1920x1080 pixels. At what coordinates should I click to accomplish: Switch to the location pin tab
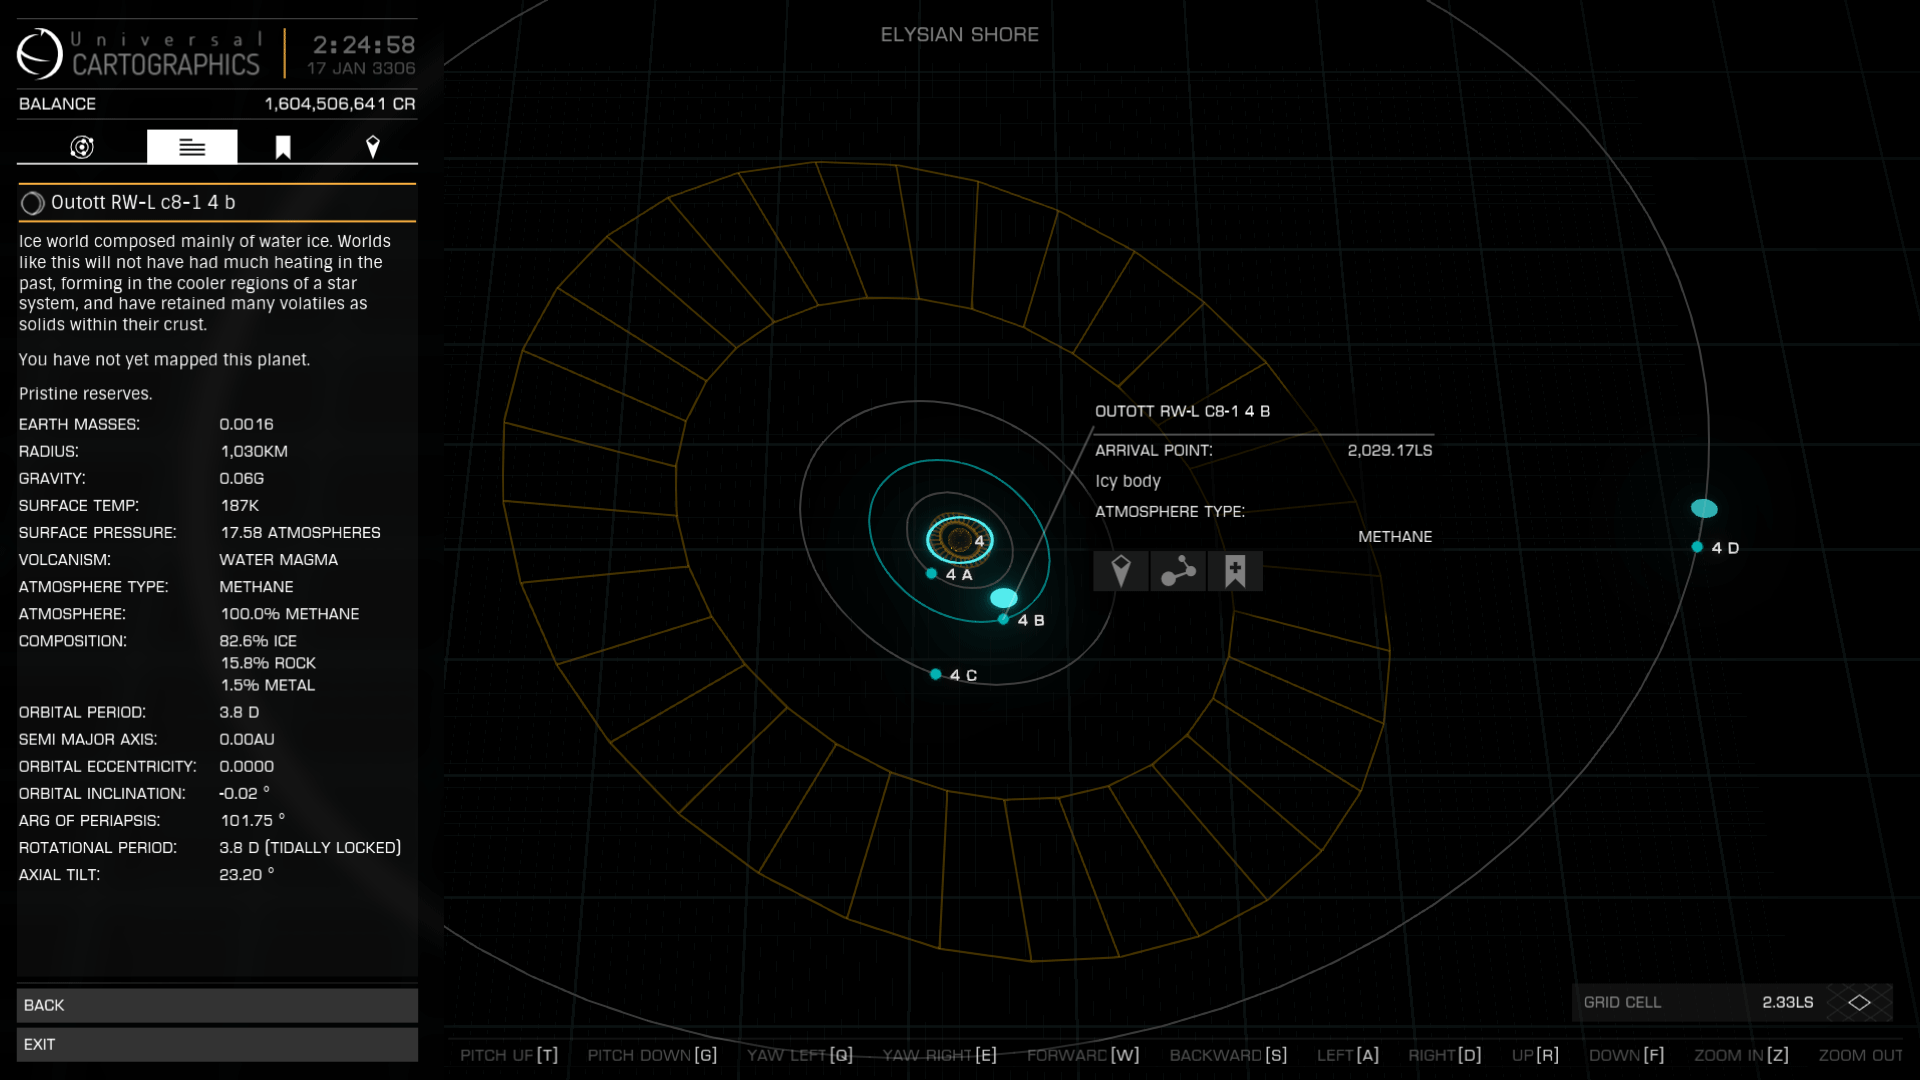373,147
